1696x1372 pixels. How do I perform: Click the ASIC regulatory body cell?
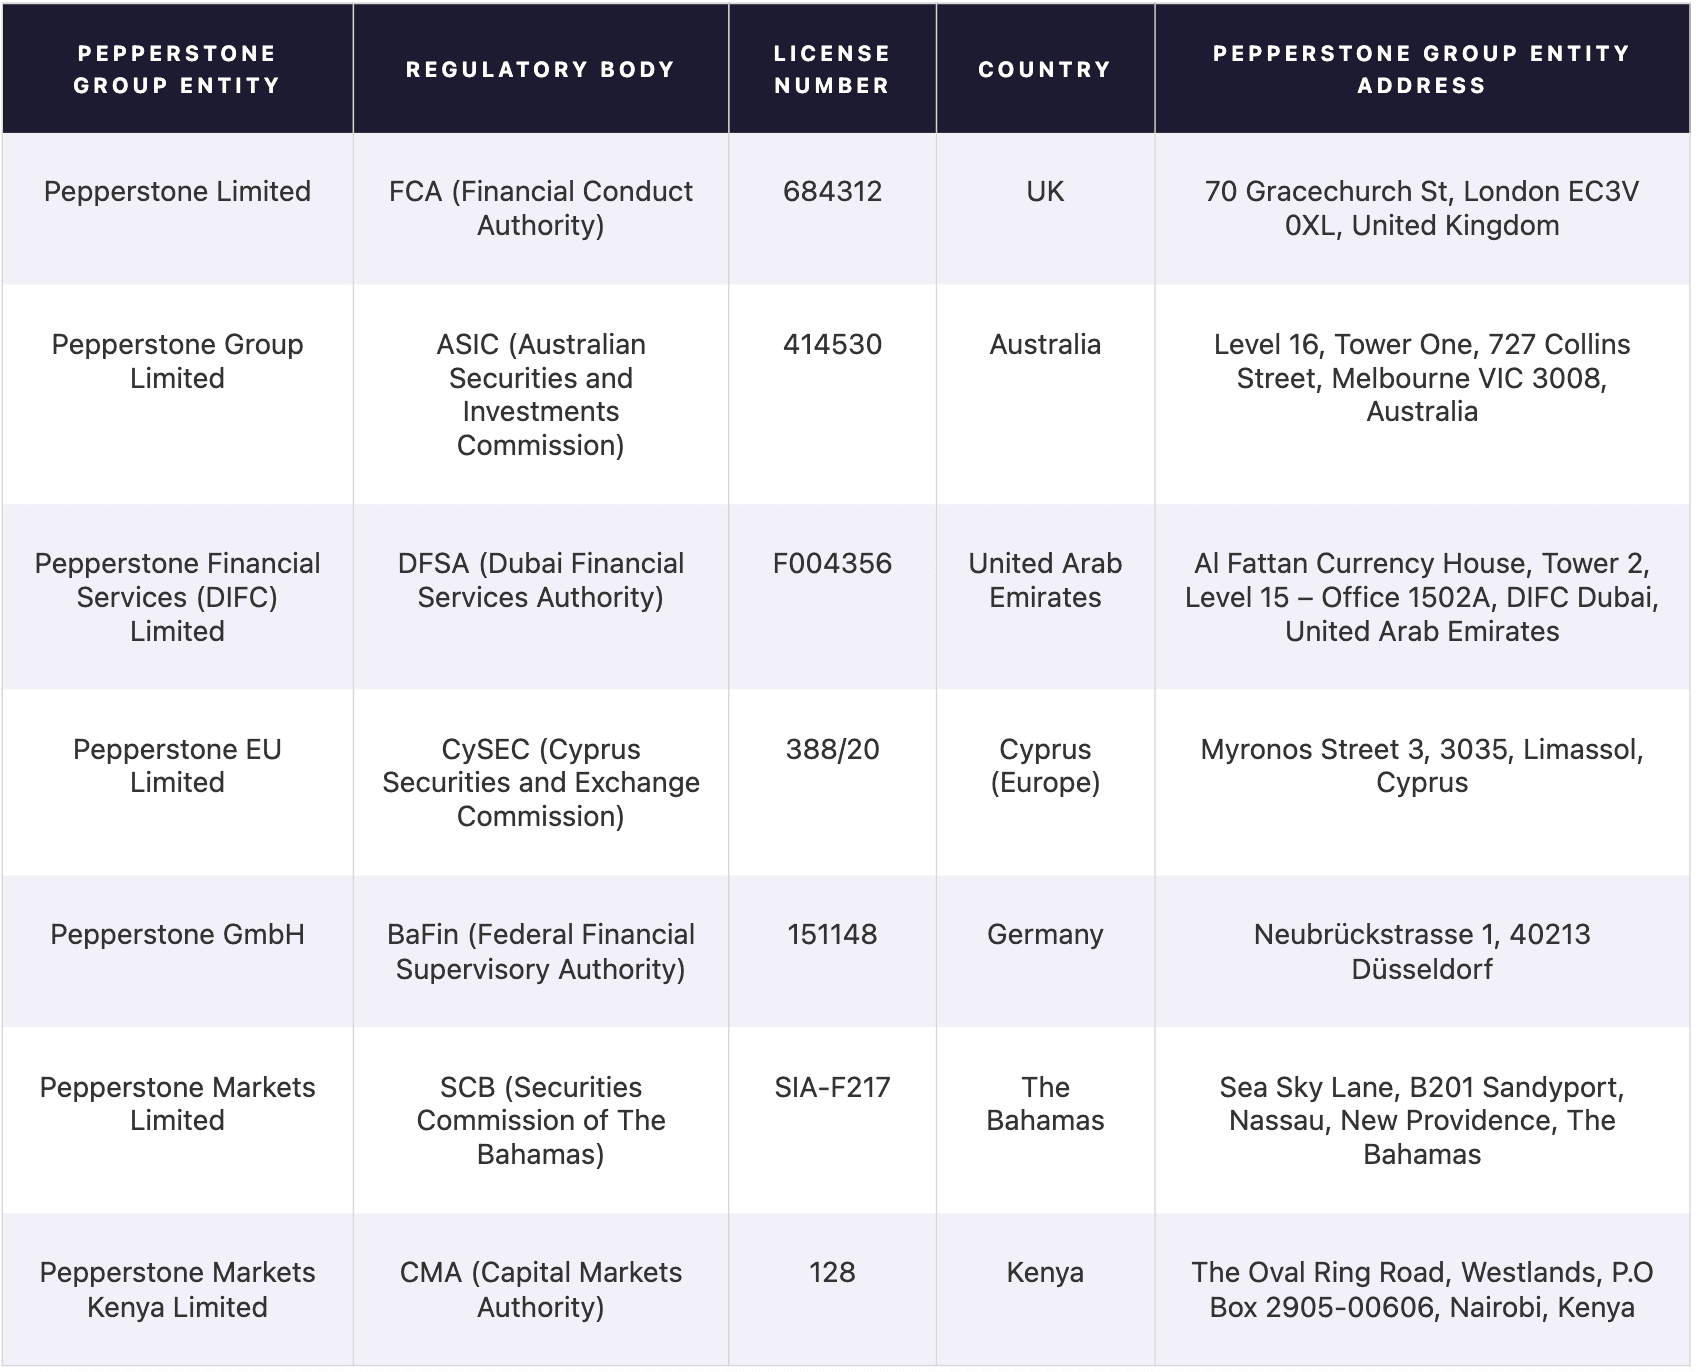541,394
